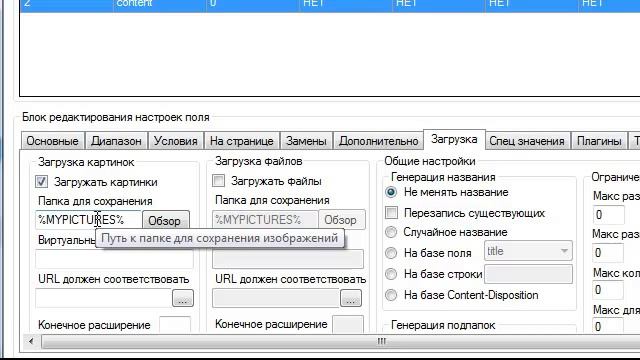640x360 pixels.
Task: Select На базе поля radio button
Action: [391, 253]
